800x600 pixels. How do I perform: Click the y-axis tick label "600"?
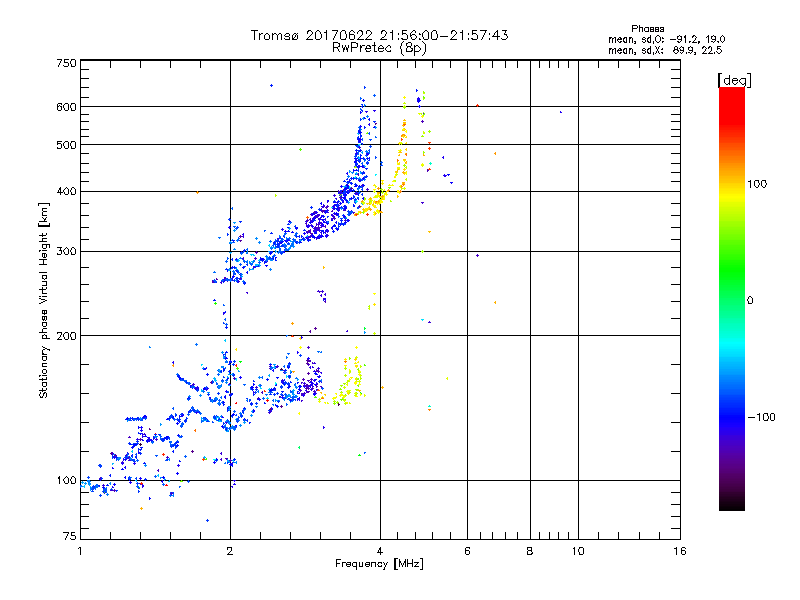click(x=66, y=107)
